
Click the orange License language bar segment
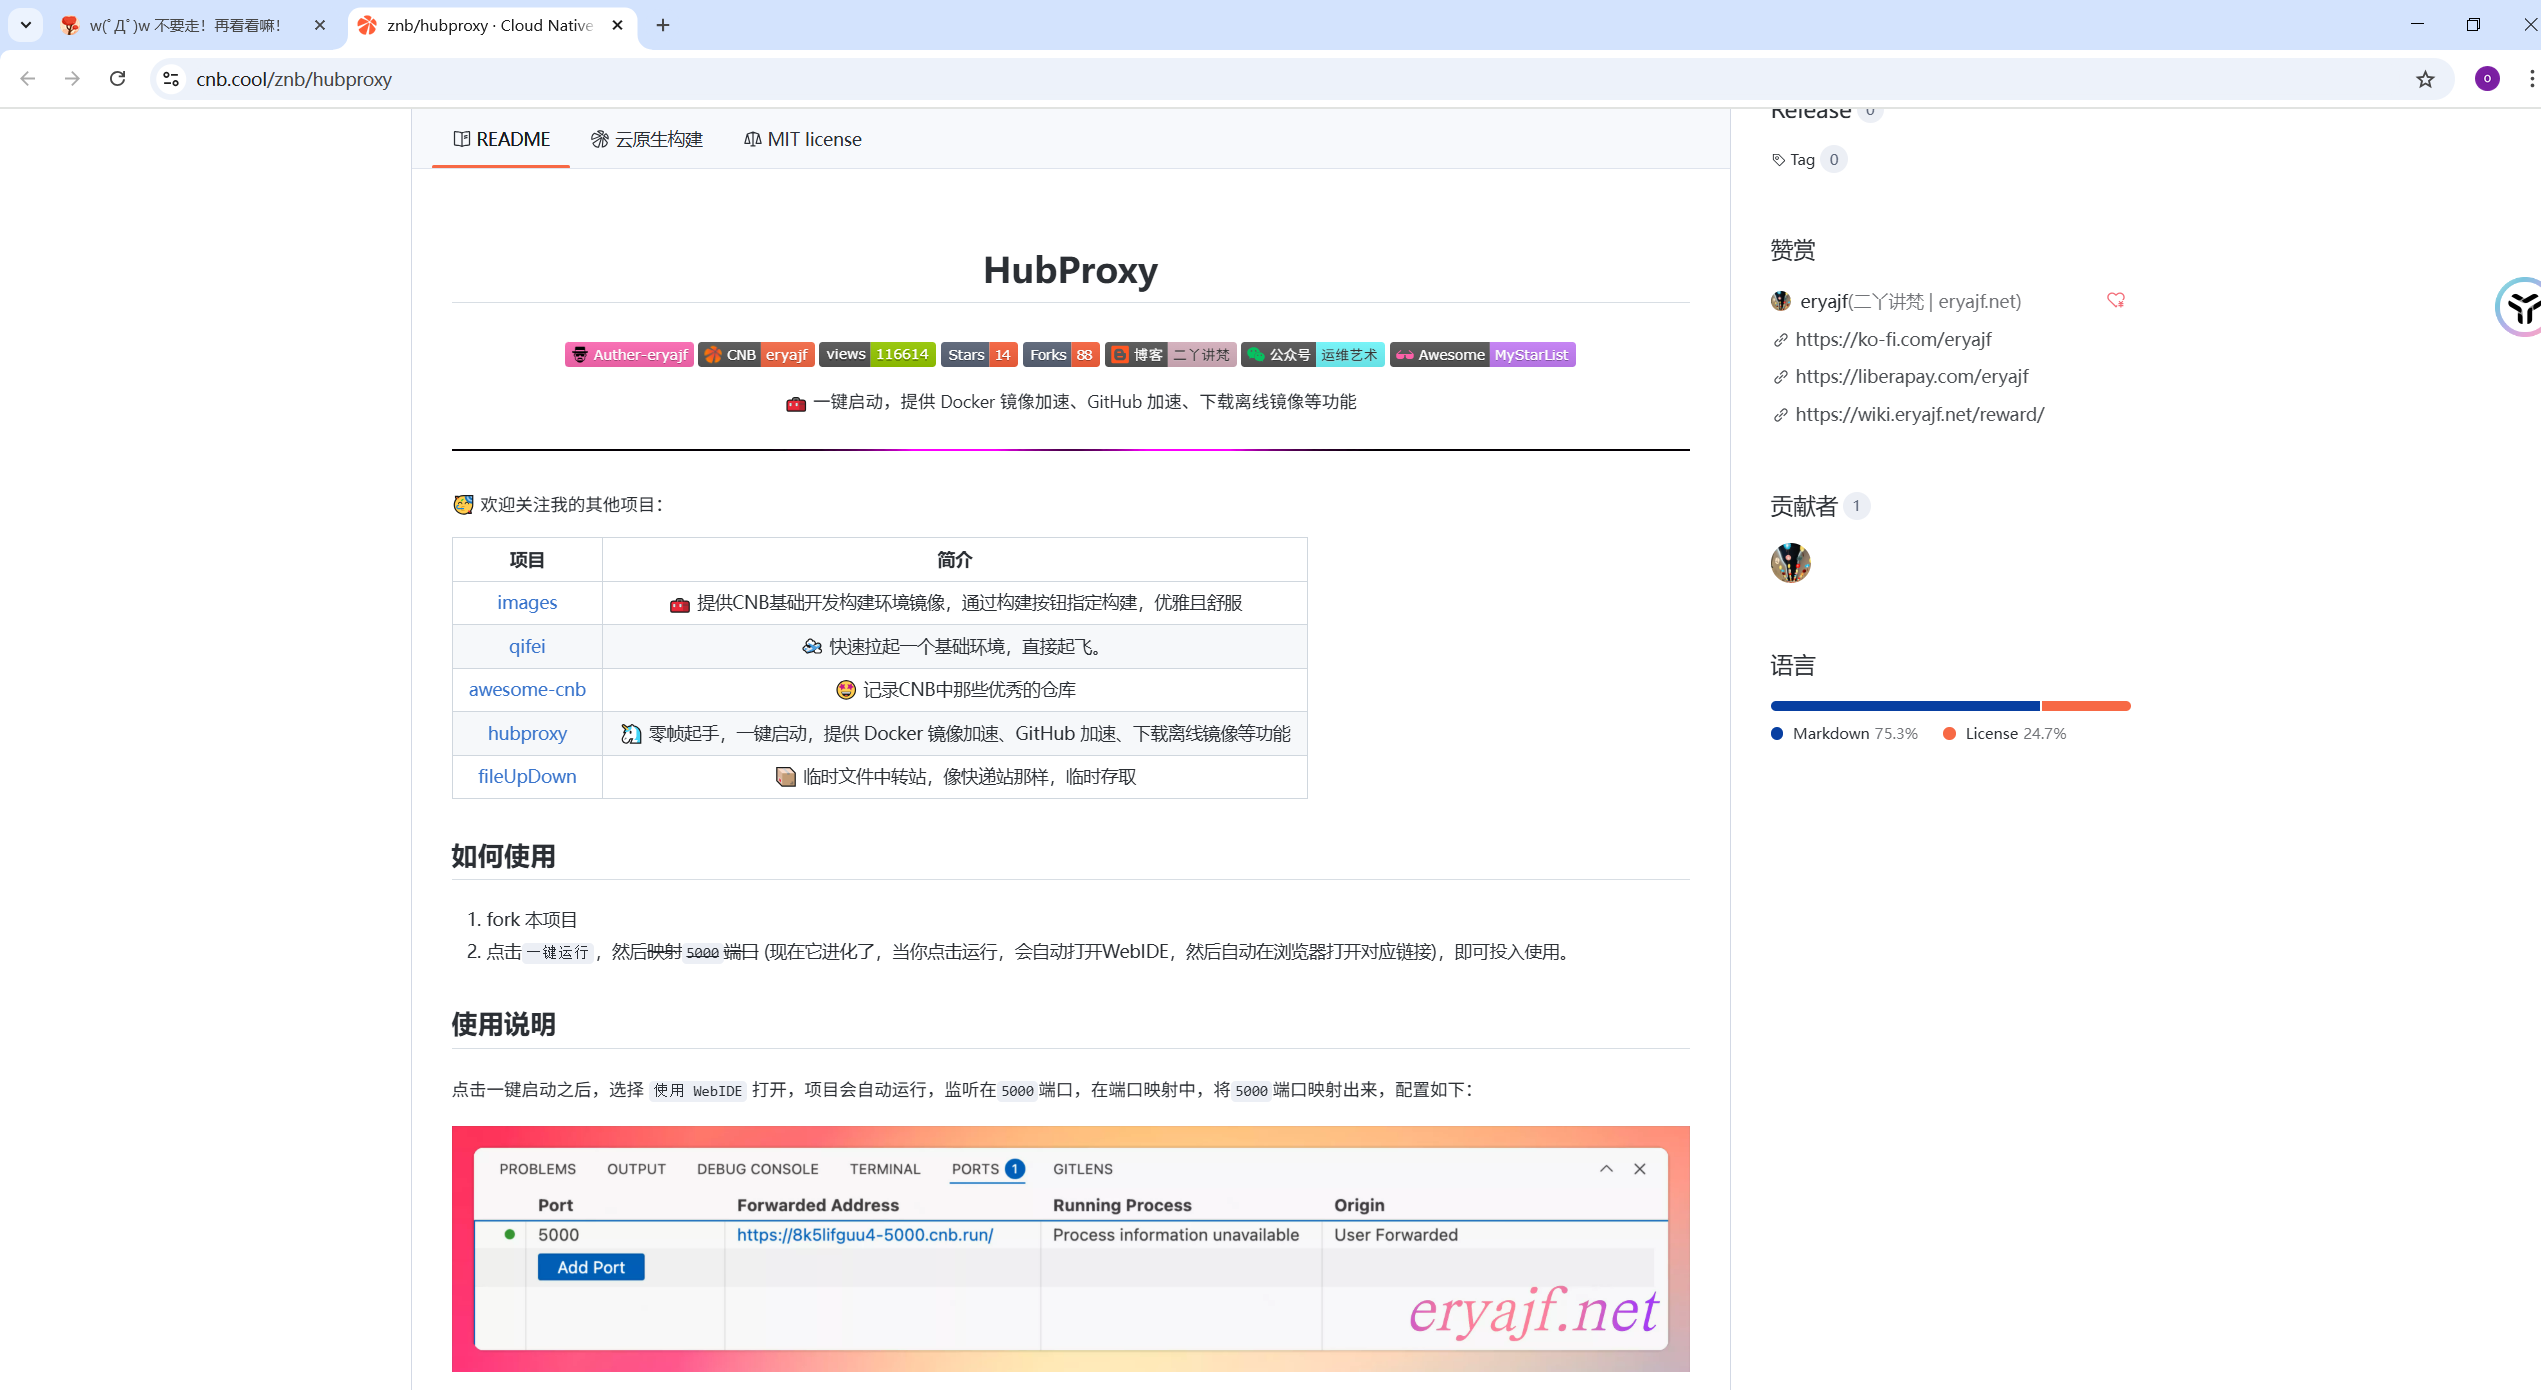coord(2086,706)
